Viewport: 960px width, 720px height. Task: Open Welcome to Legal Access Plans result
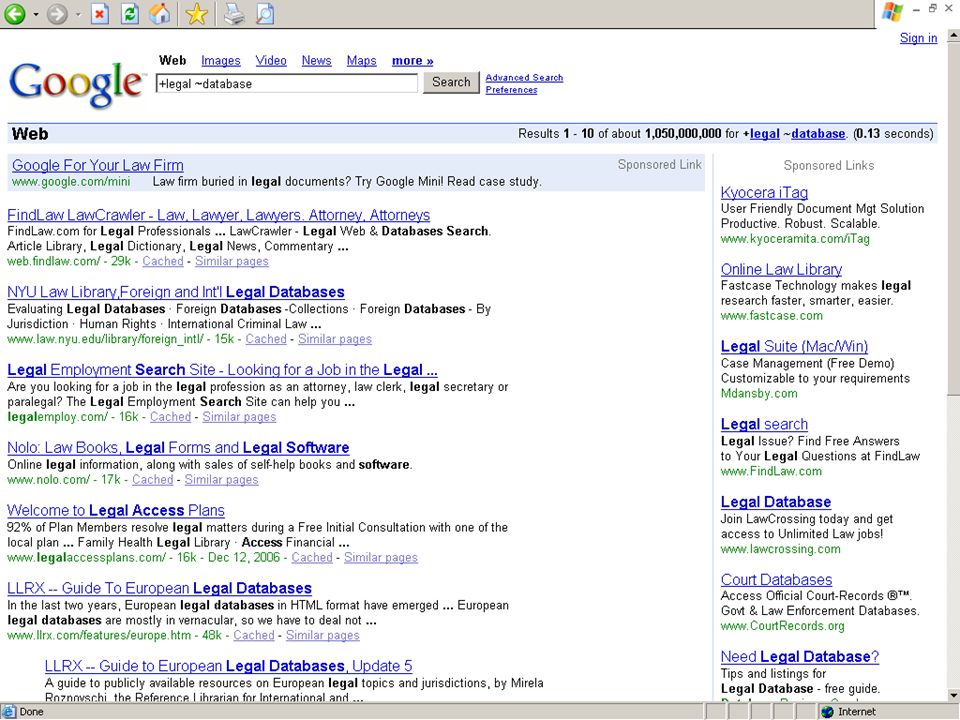pos(116,511)
